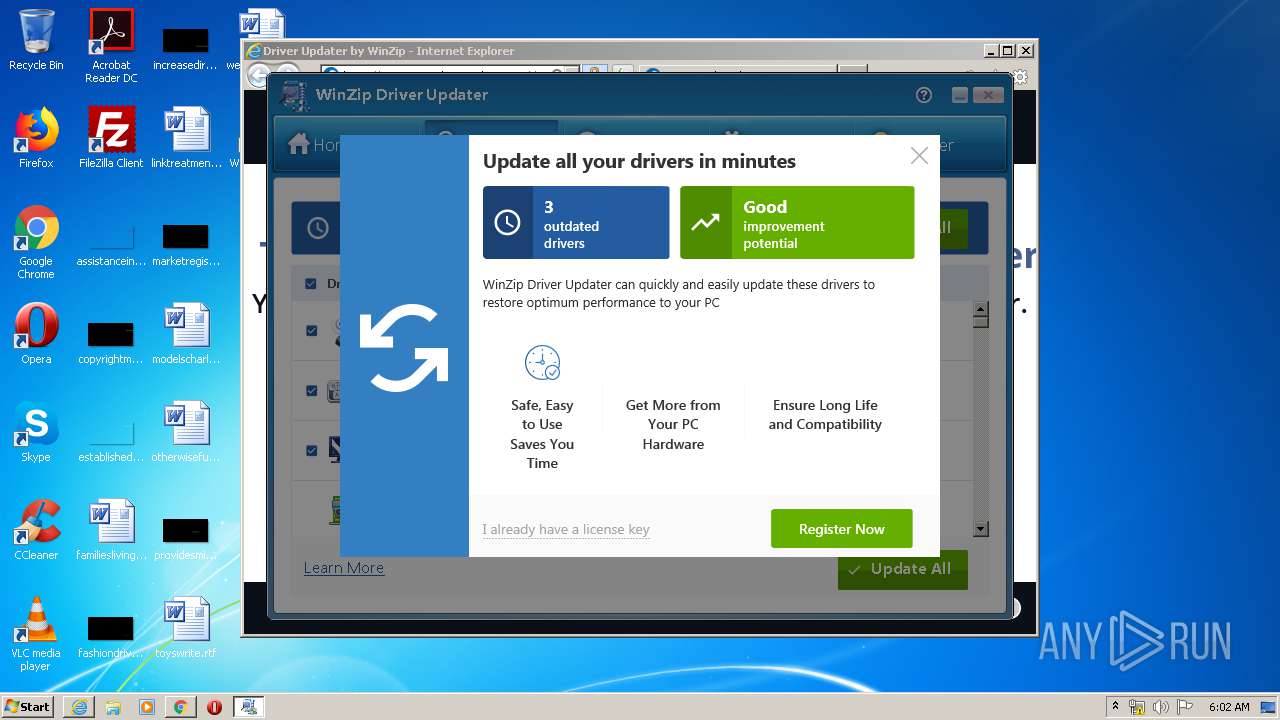Screen dimensions: 1280x720
Task: Click the WinZip Driver Updater logo icon
Action: click(293, 95)
